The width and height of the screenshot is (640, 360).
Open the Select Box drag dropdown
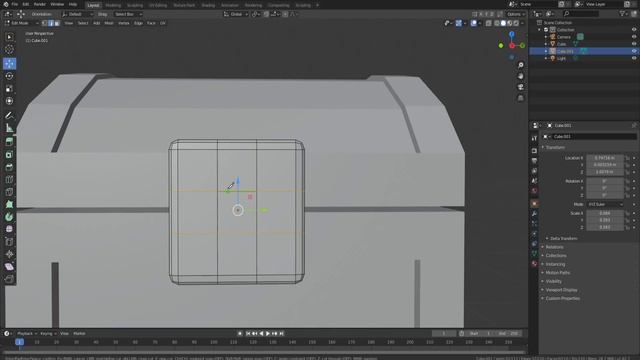(128, 14)
